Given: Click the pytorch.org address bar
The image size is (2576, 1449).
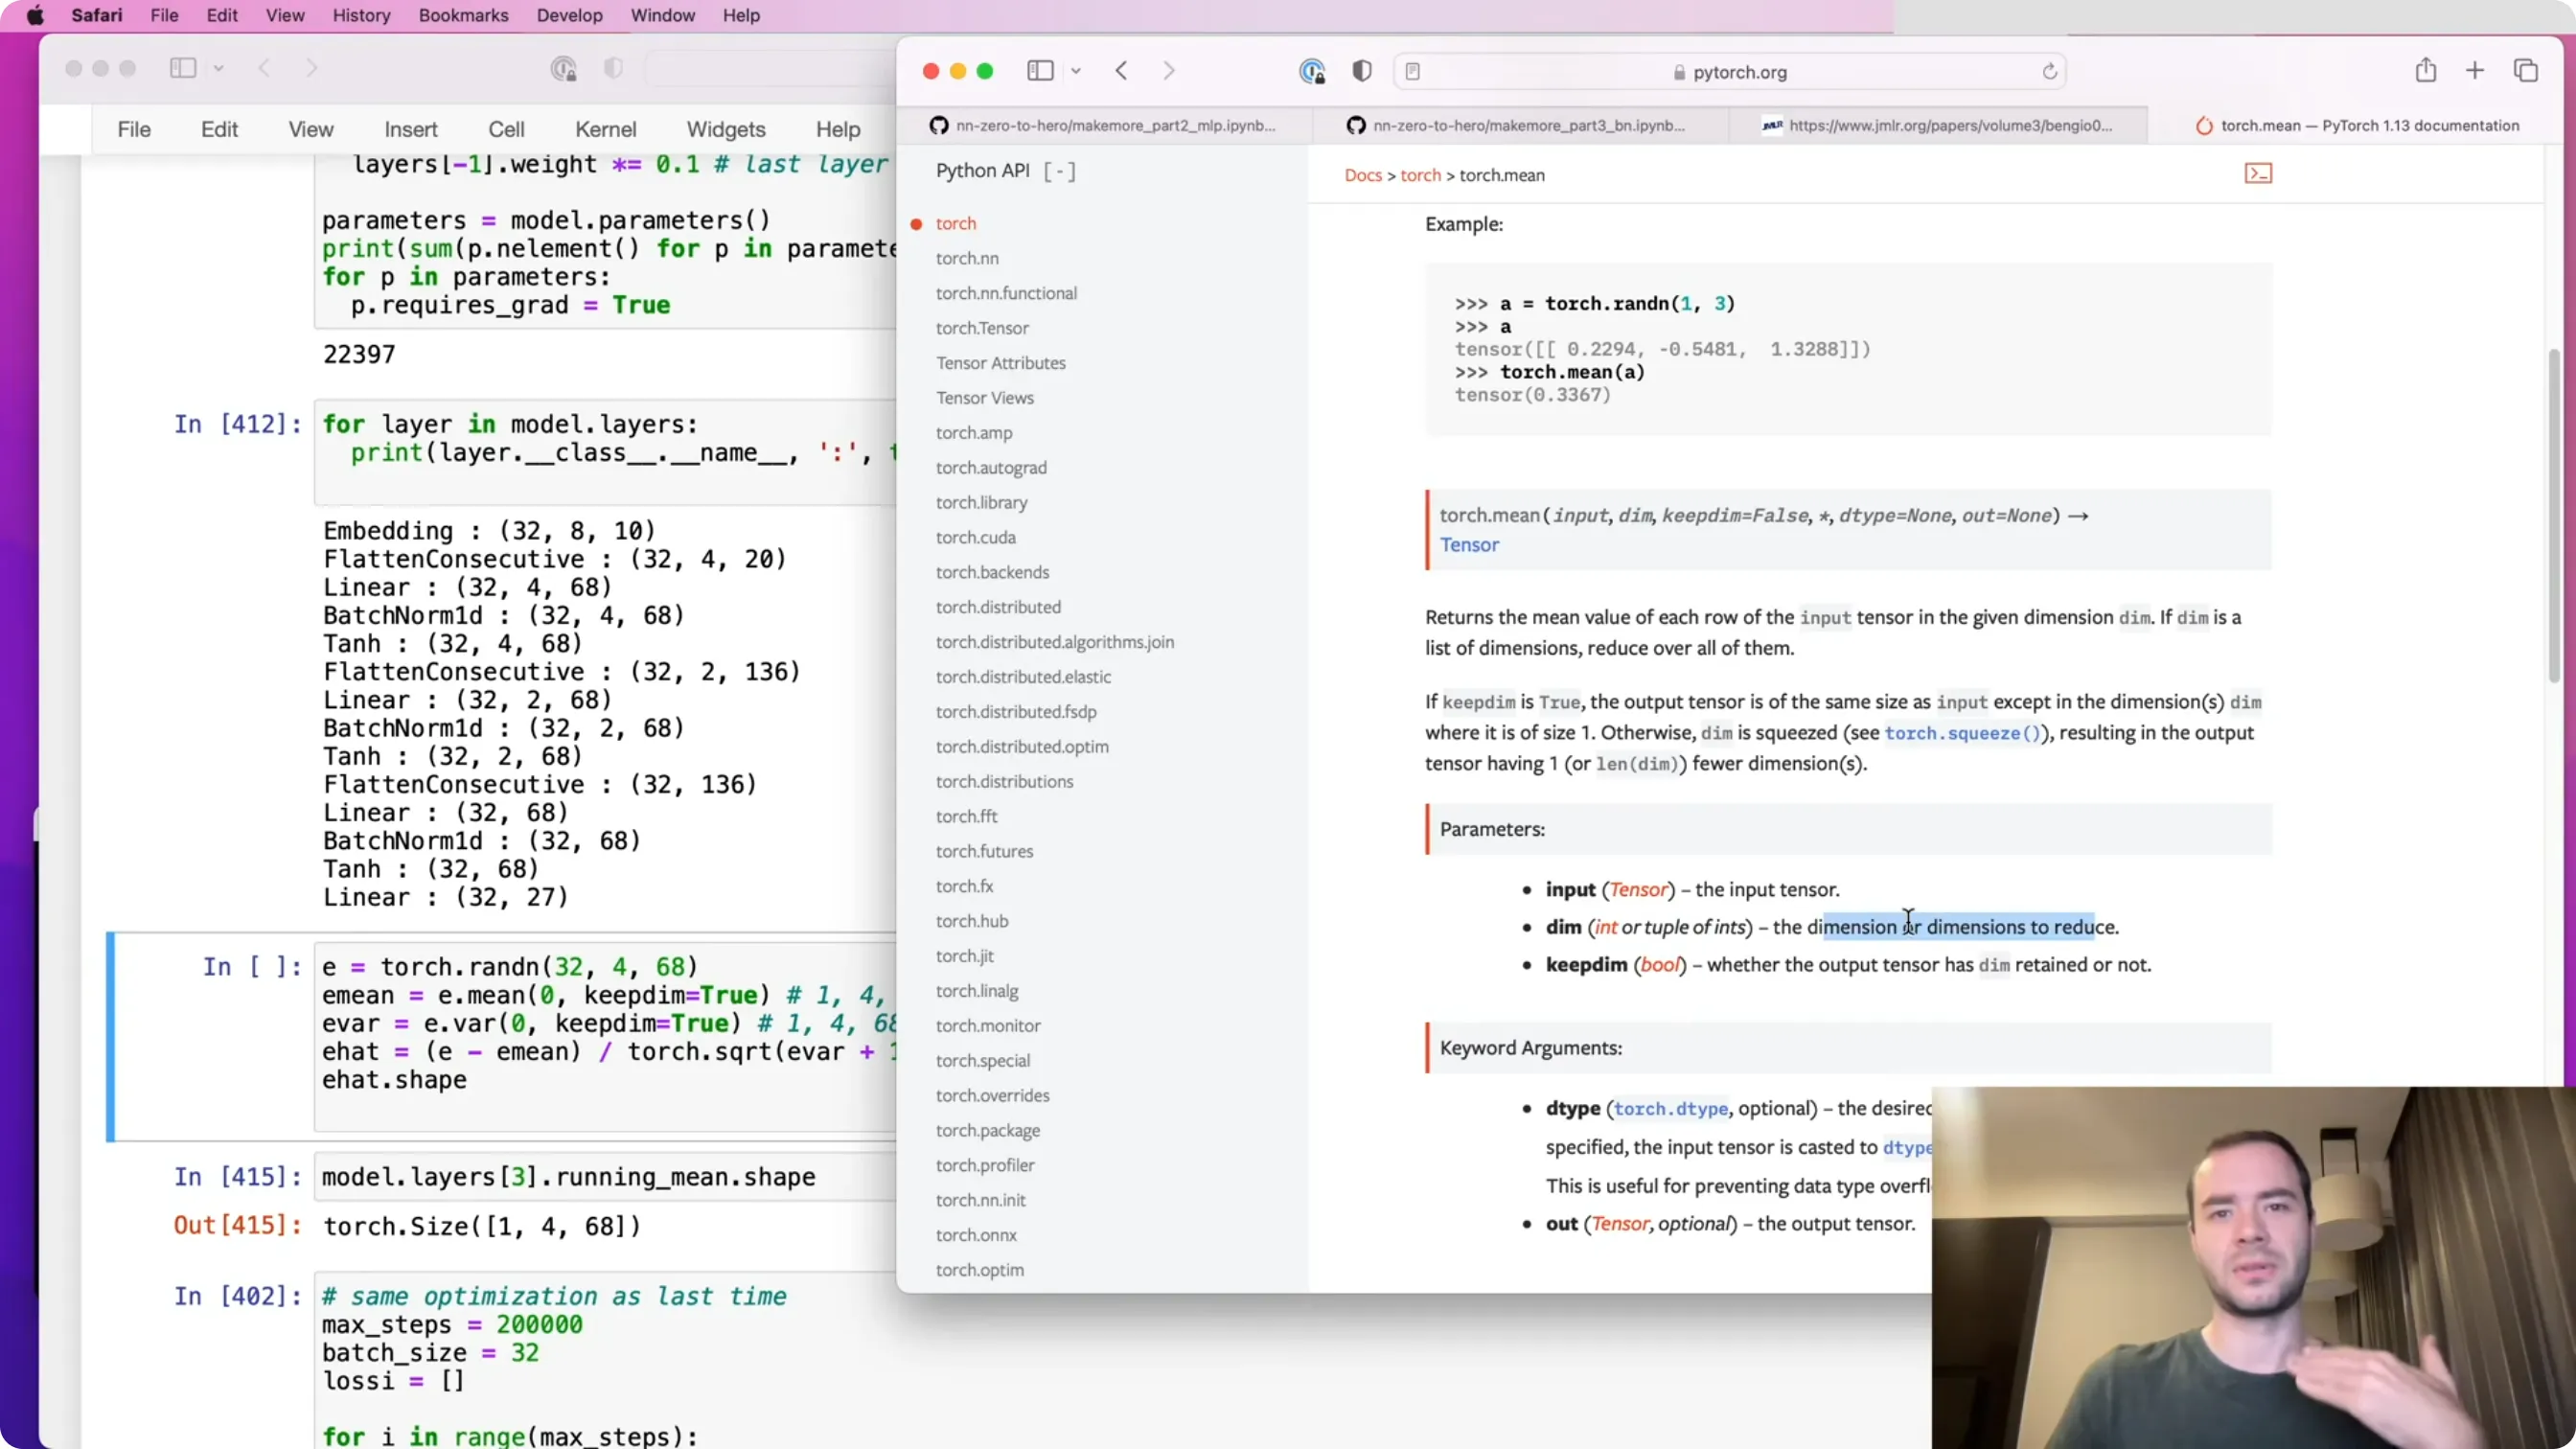Looking at the screenshot, I should click(x=1730, y=72).
